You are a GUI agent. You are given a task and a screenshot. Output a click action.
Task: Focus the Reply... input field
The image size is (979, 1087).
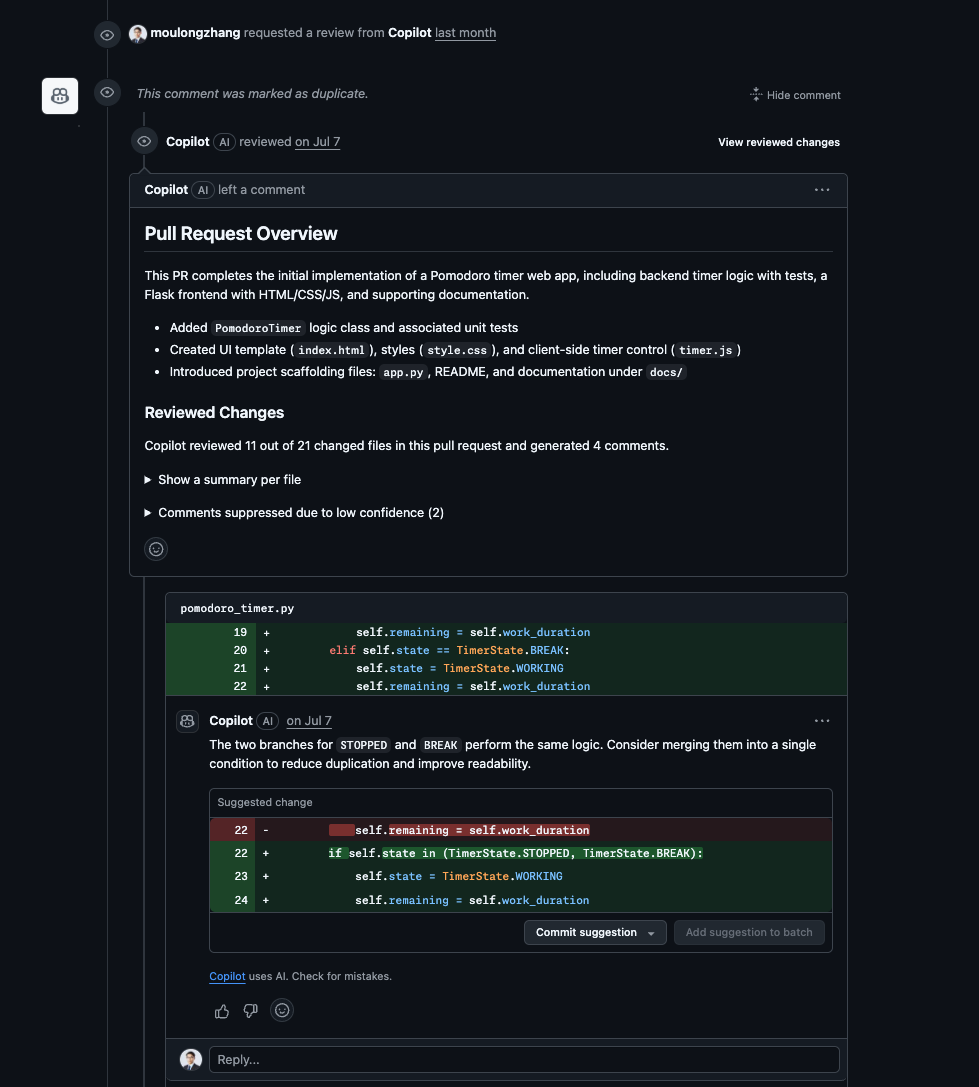tap(524, 1059)
